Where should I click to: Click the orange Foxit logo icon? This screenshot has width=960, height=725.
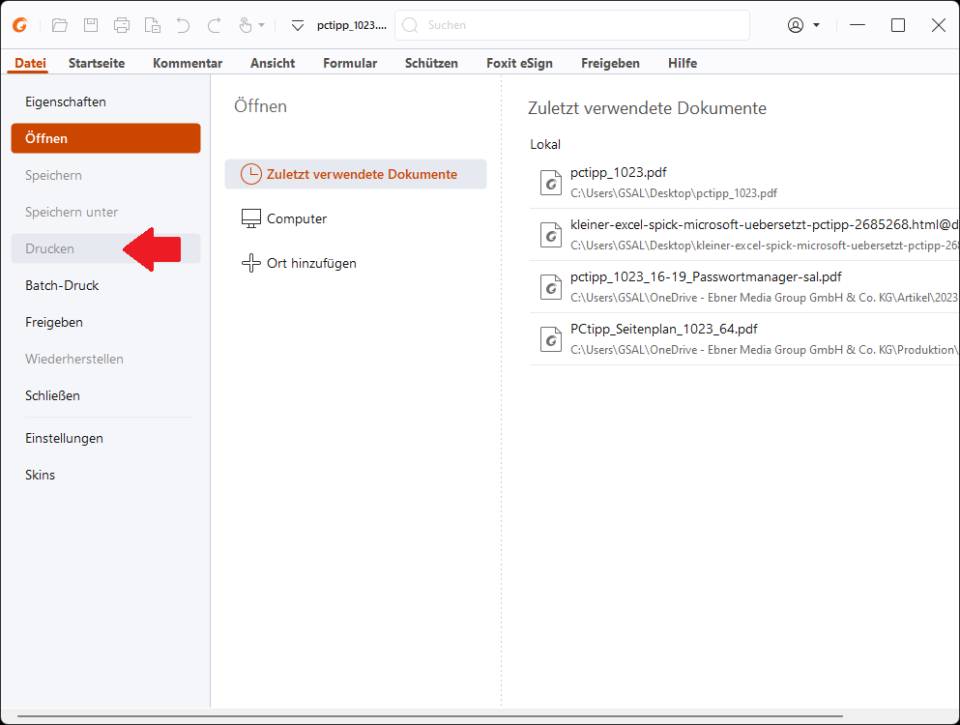pyautogui.click(x=18, y=25)
